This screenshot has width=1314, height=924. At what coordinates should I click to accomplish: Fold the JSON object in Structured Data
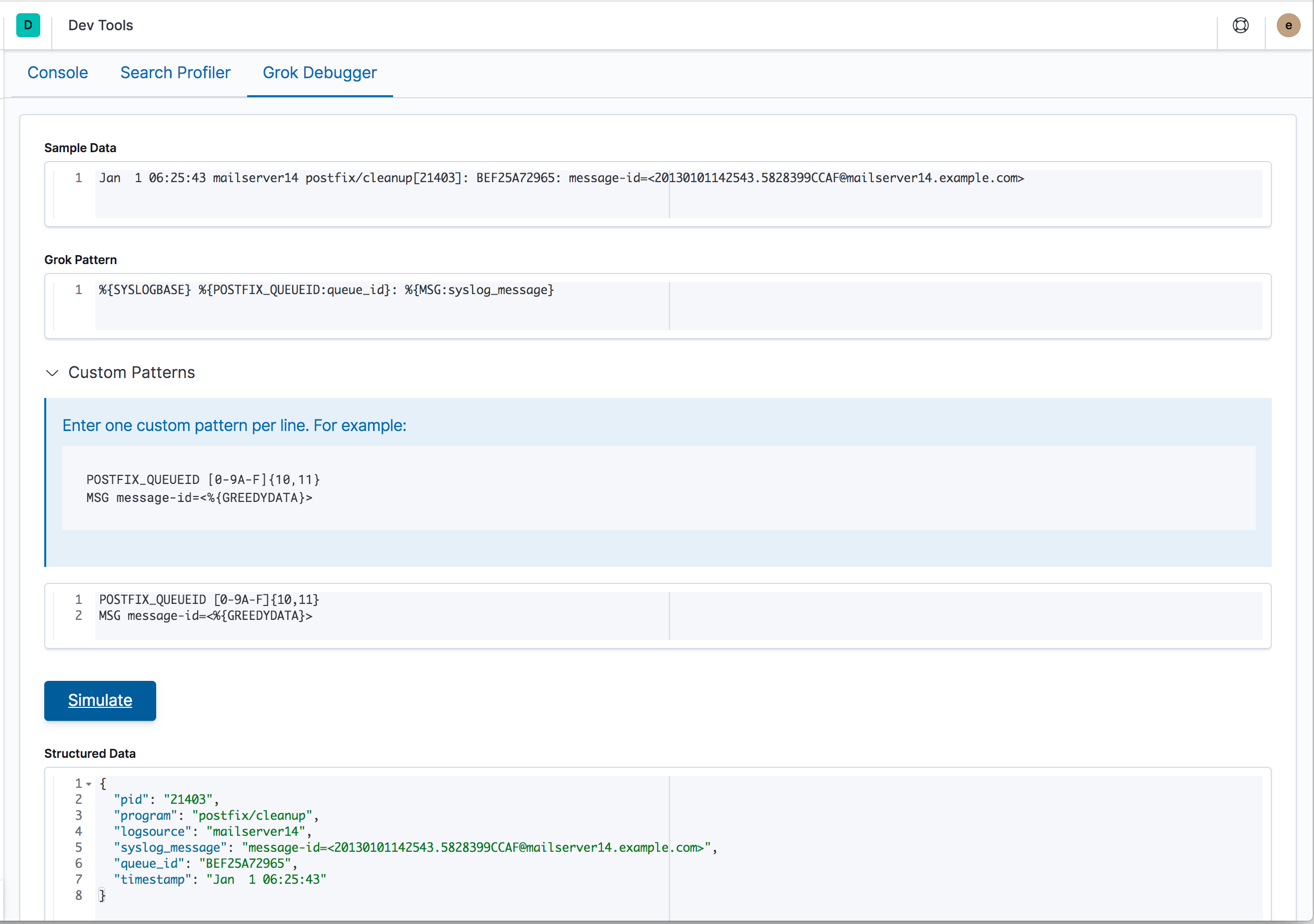88,782
